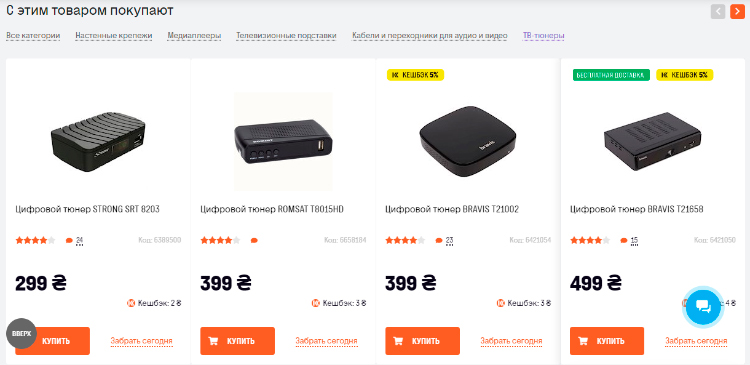
Task: Switch to the Медиаплееры tab
Action: (194, 35)
